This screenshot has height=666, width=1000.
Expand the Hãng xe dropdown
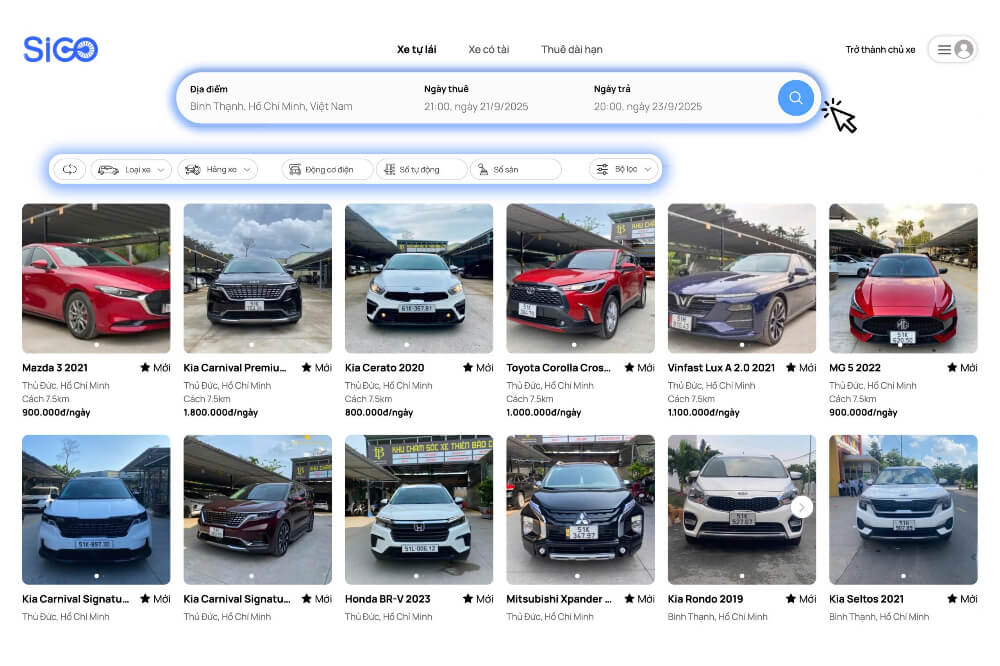(x=217, y=170)
